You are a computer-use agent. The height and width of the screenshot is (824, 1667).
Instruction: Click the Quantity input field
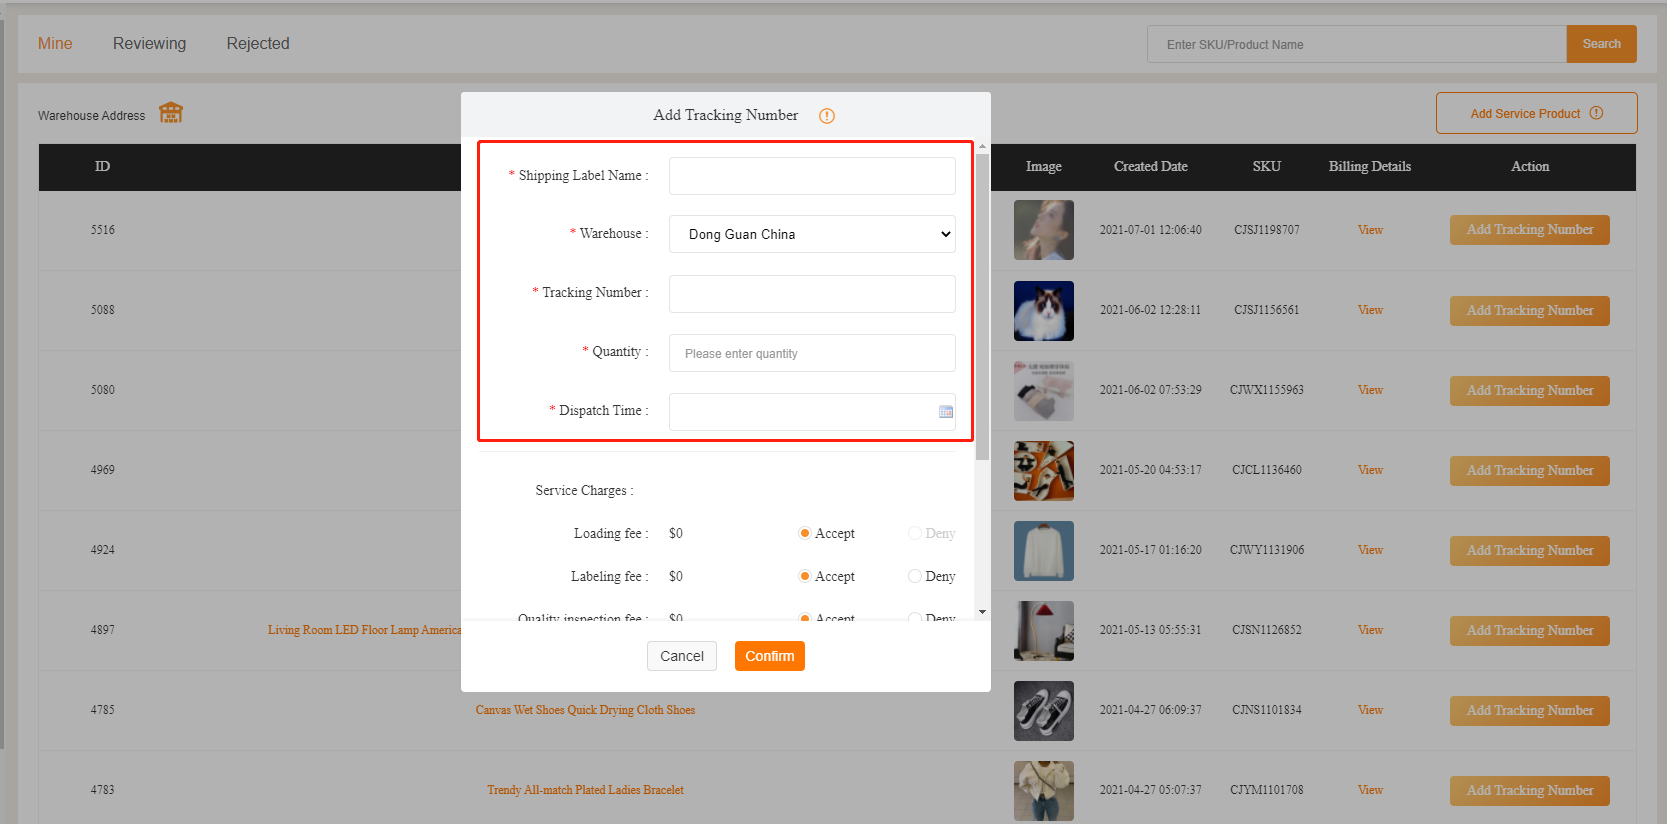(x=812, y=353)
